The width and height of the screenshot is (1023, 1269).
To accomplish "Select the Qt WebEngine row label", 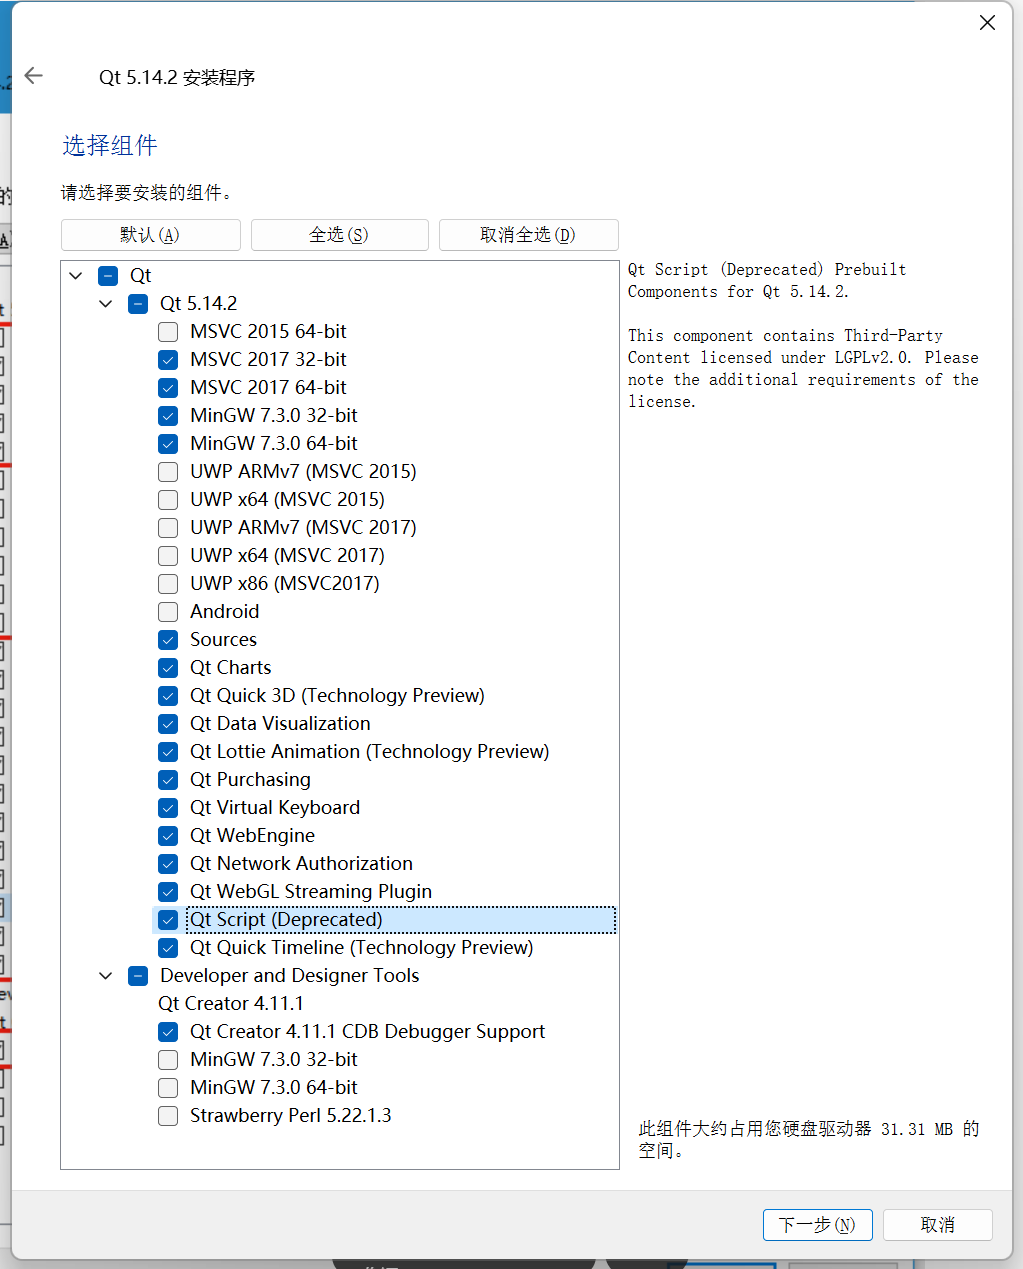I will [253, 835].
